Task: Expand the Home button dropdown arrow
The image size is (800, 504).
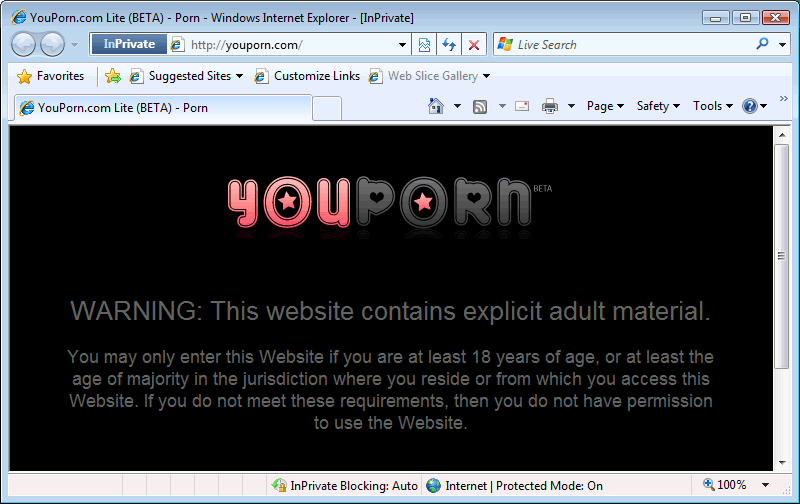Action: pyautogui.click(x=457, y=106)
